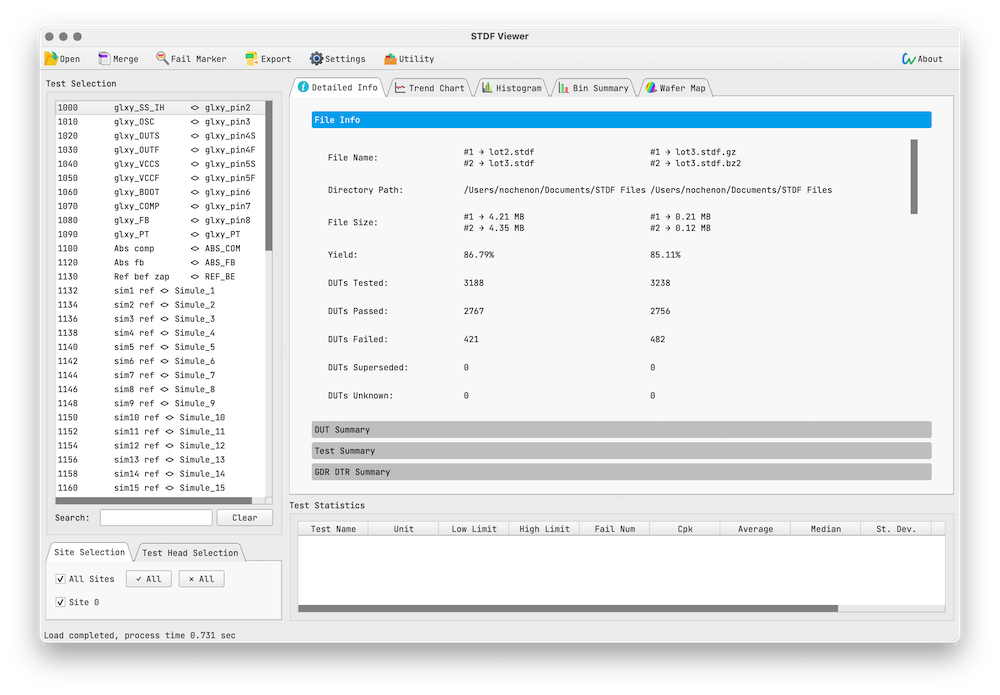Click the check All sites button
The image size is (1000, 695).
149,579
